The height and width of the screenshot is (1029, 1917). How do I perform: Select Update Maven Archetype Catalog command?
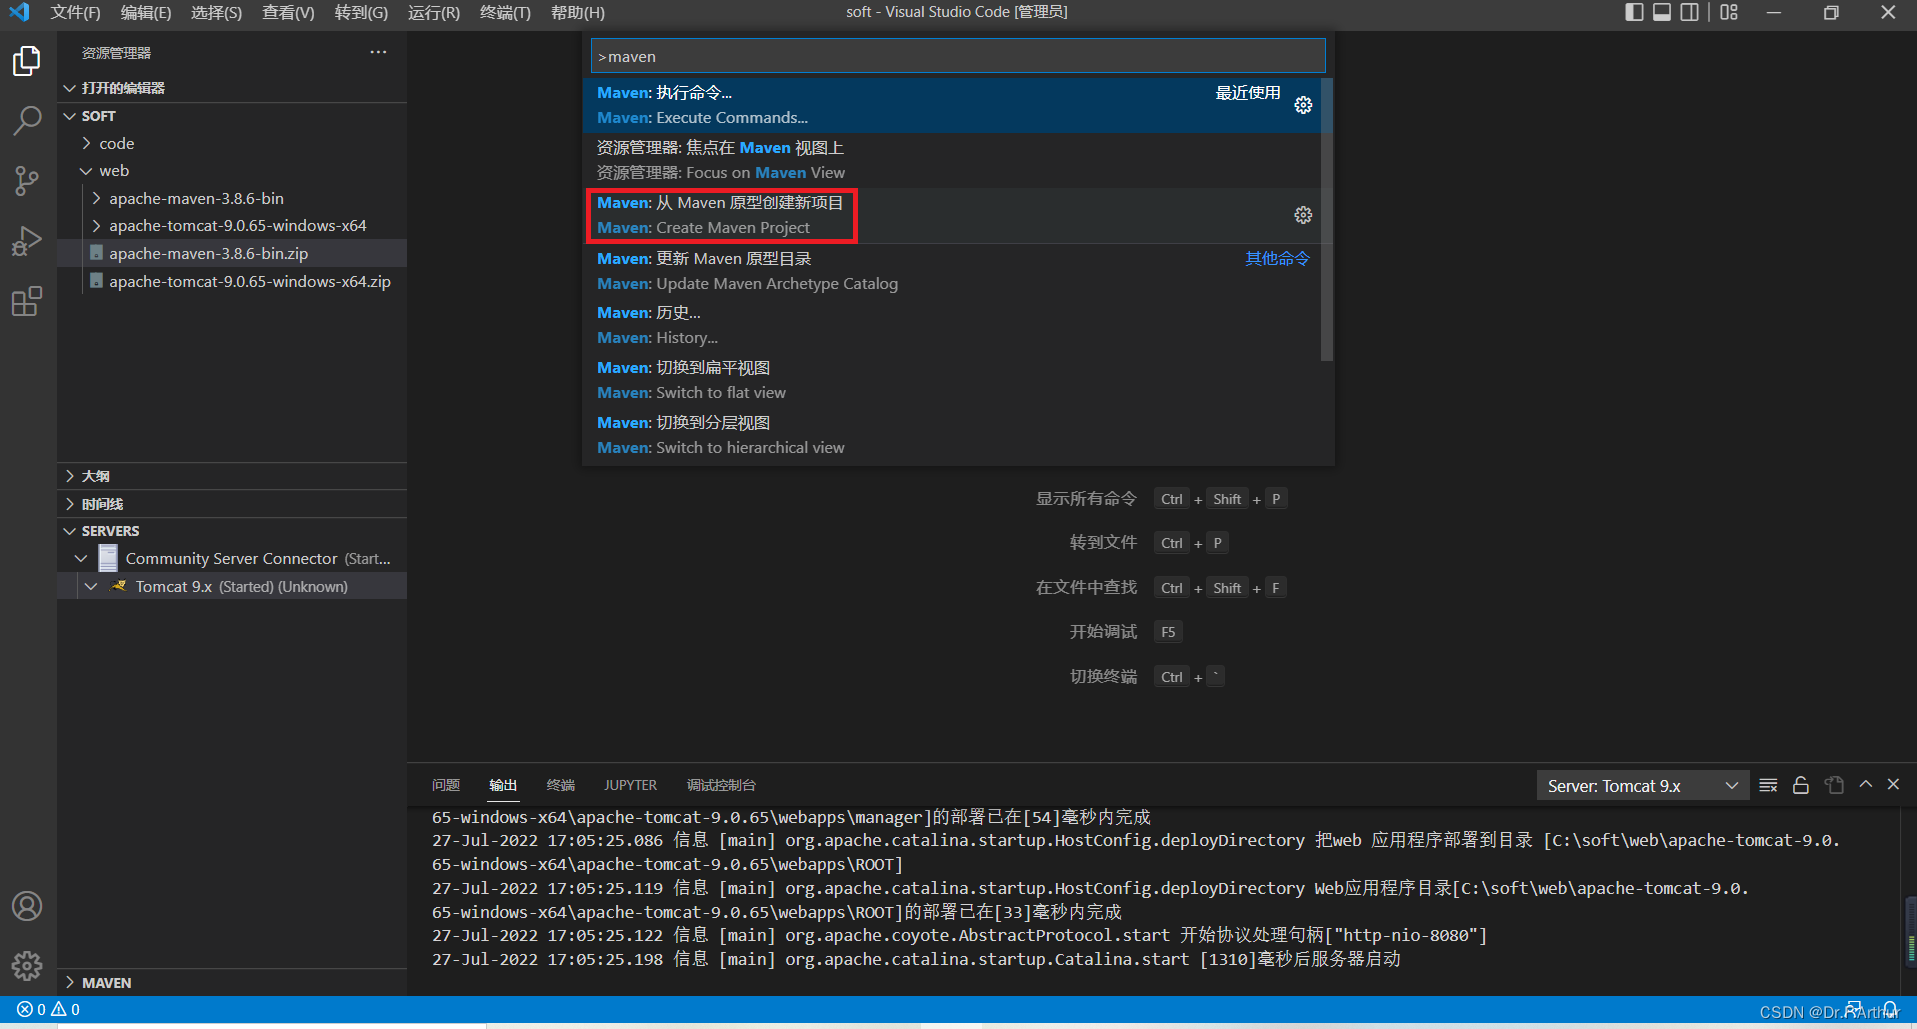click(952, 271)
